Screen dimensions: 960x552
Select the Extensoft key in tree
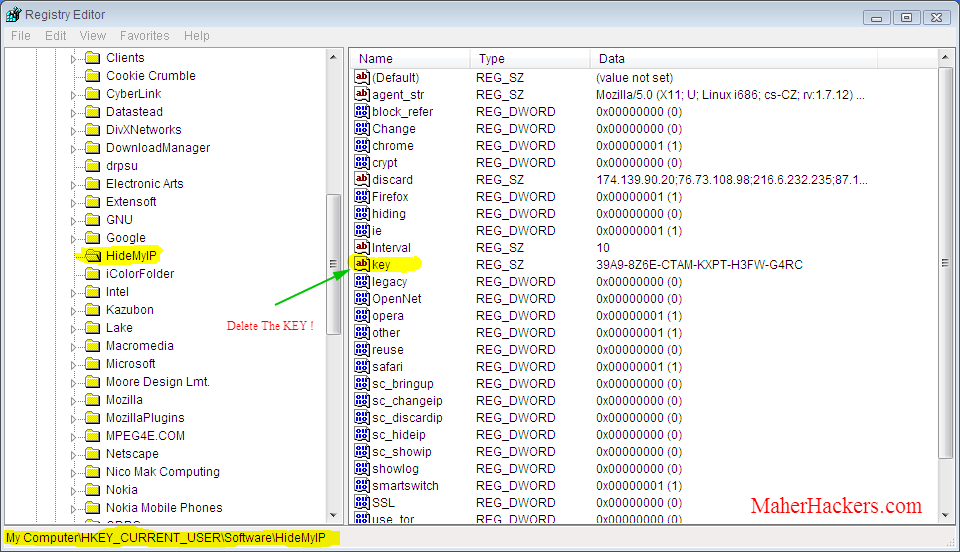tap(131, 202)
